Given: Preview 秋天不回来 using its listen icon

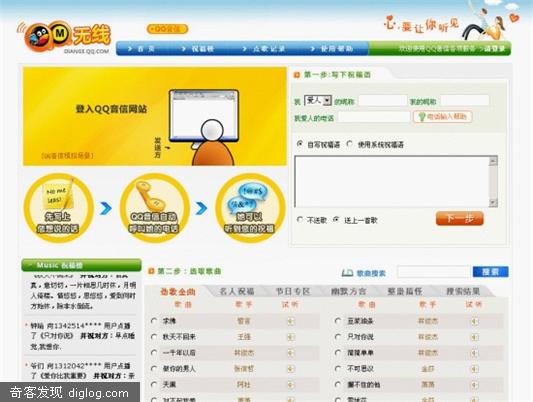Looking at the screenshot, I should point(290,337).
